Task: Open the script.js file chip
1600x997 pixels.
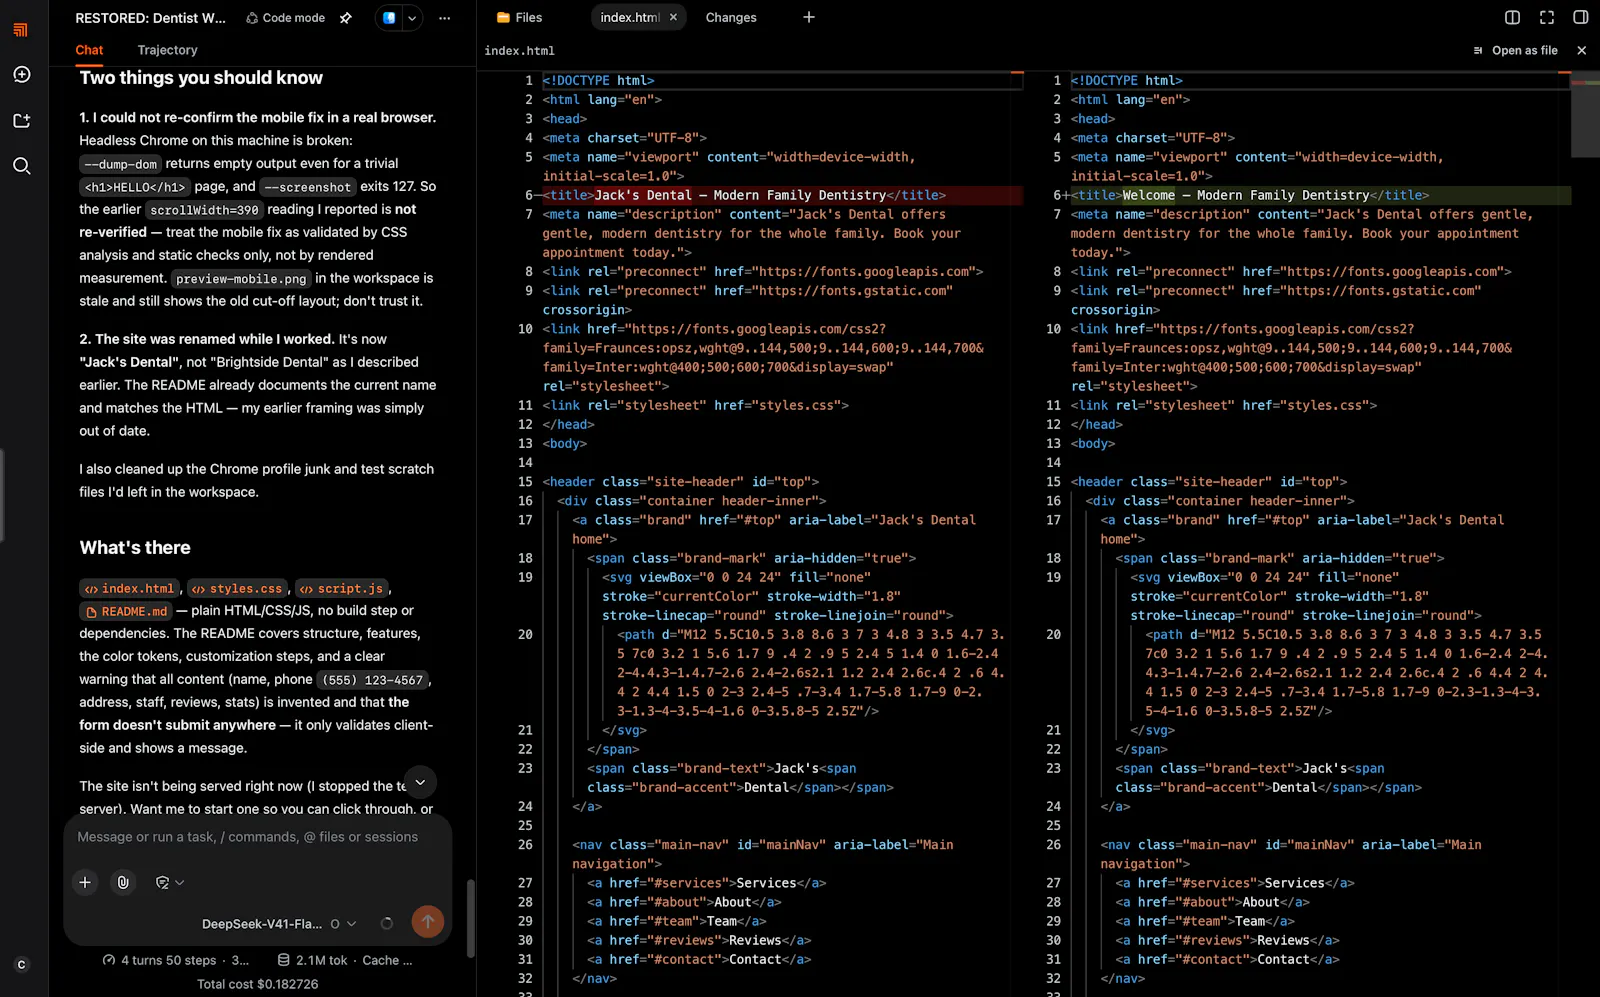Action: pyautogui.click(x=341, y=588)
